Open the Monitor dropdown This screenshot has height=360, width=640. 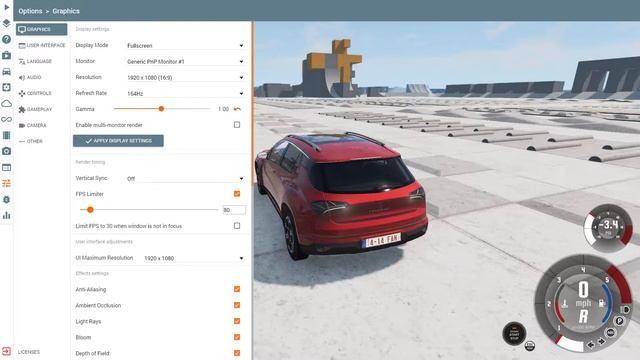[x=185, y=61]
